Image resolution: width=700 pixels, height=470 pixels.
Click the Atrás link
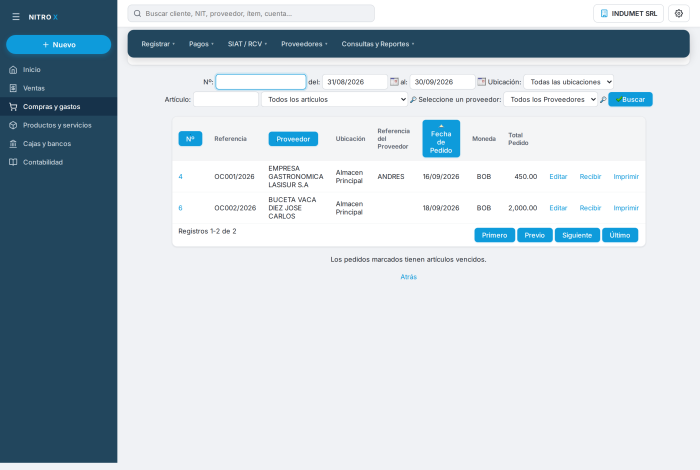(x=408, y=277)
